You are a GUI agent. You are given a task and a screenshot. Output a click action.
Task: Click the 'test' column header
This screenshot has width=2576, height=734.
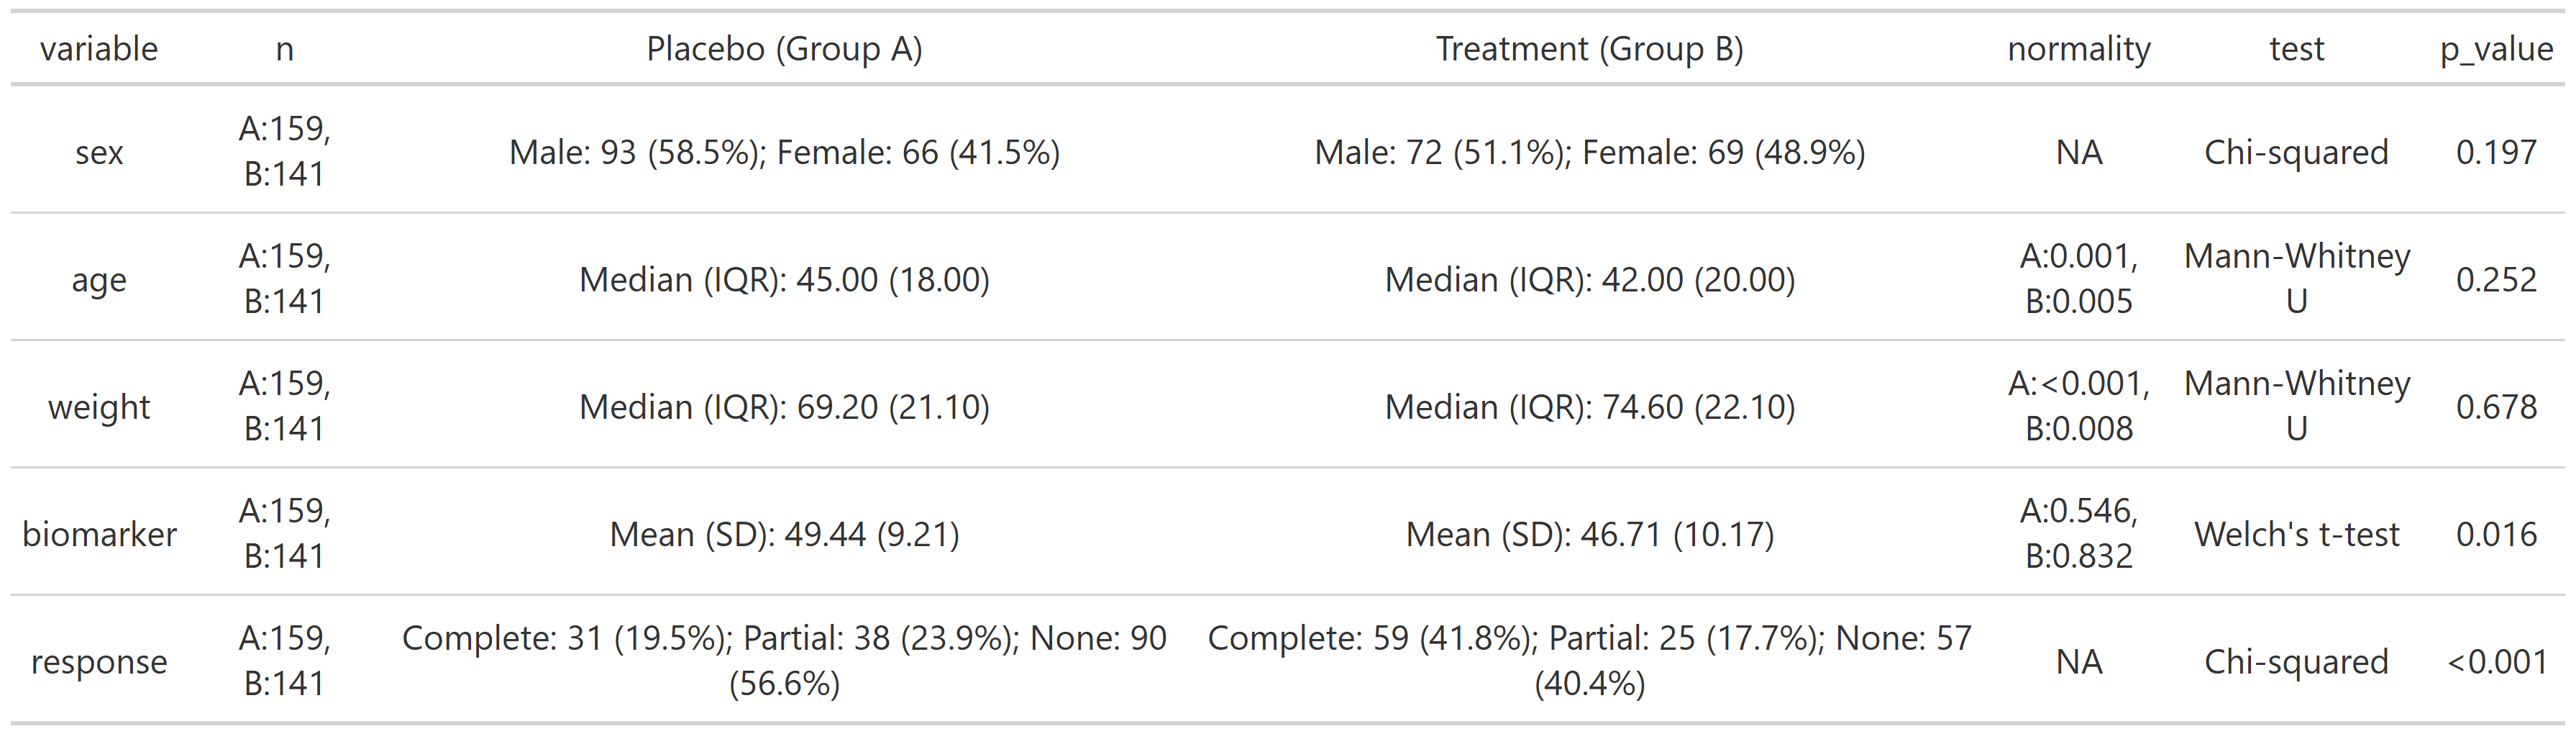2296,49
